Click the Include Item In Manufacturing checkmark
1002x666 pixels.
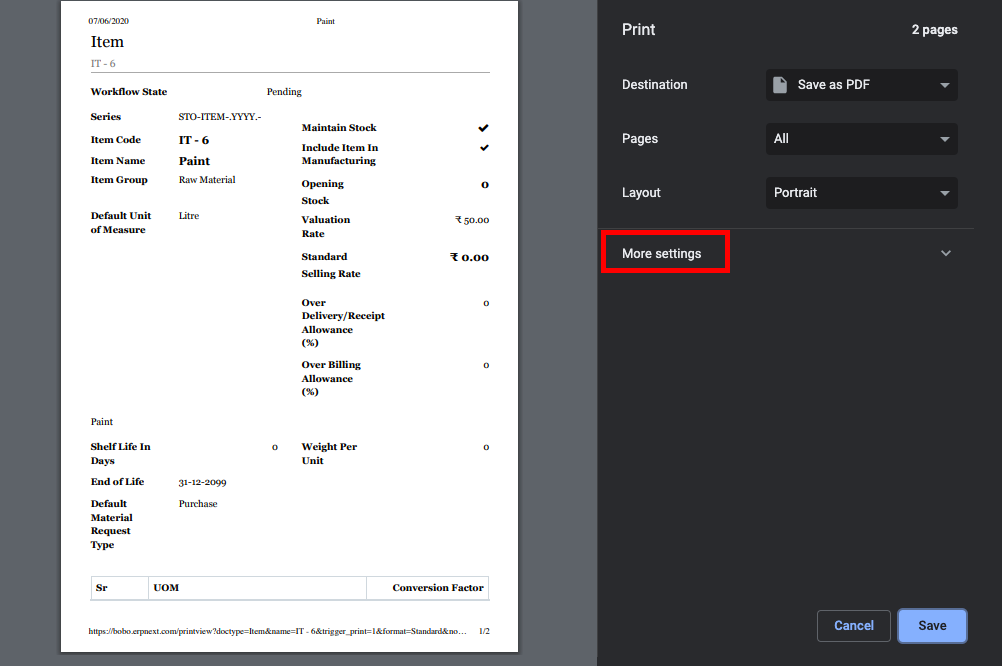coord(484,148)
